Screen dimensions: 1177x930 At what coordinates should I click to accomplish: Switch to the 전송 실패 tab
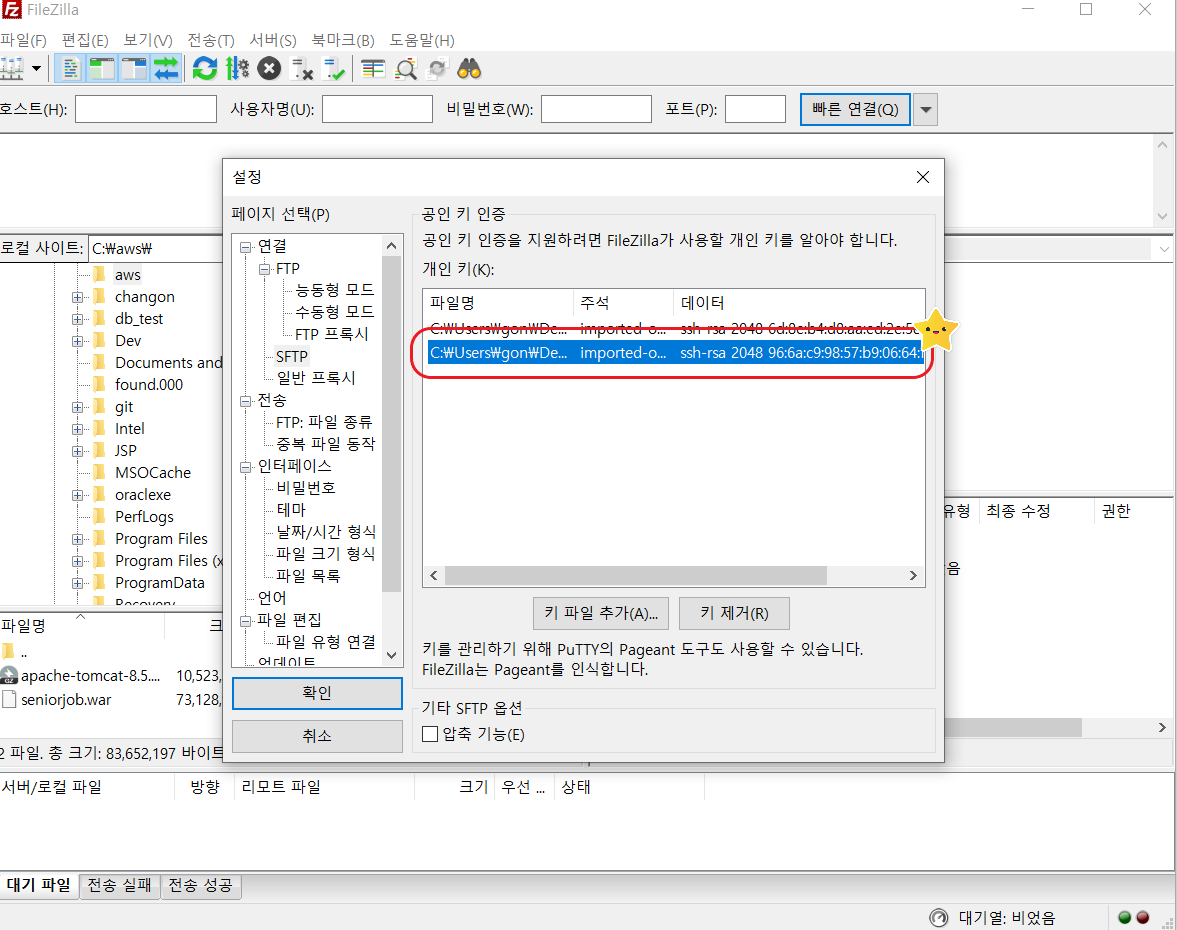pyautogui.click(x=119, y=886)
